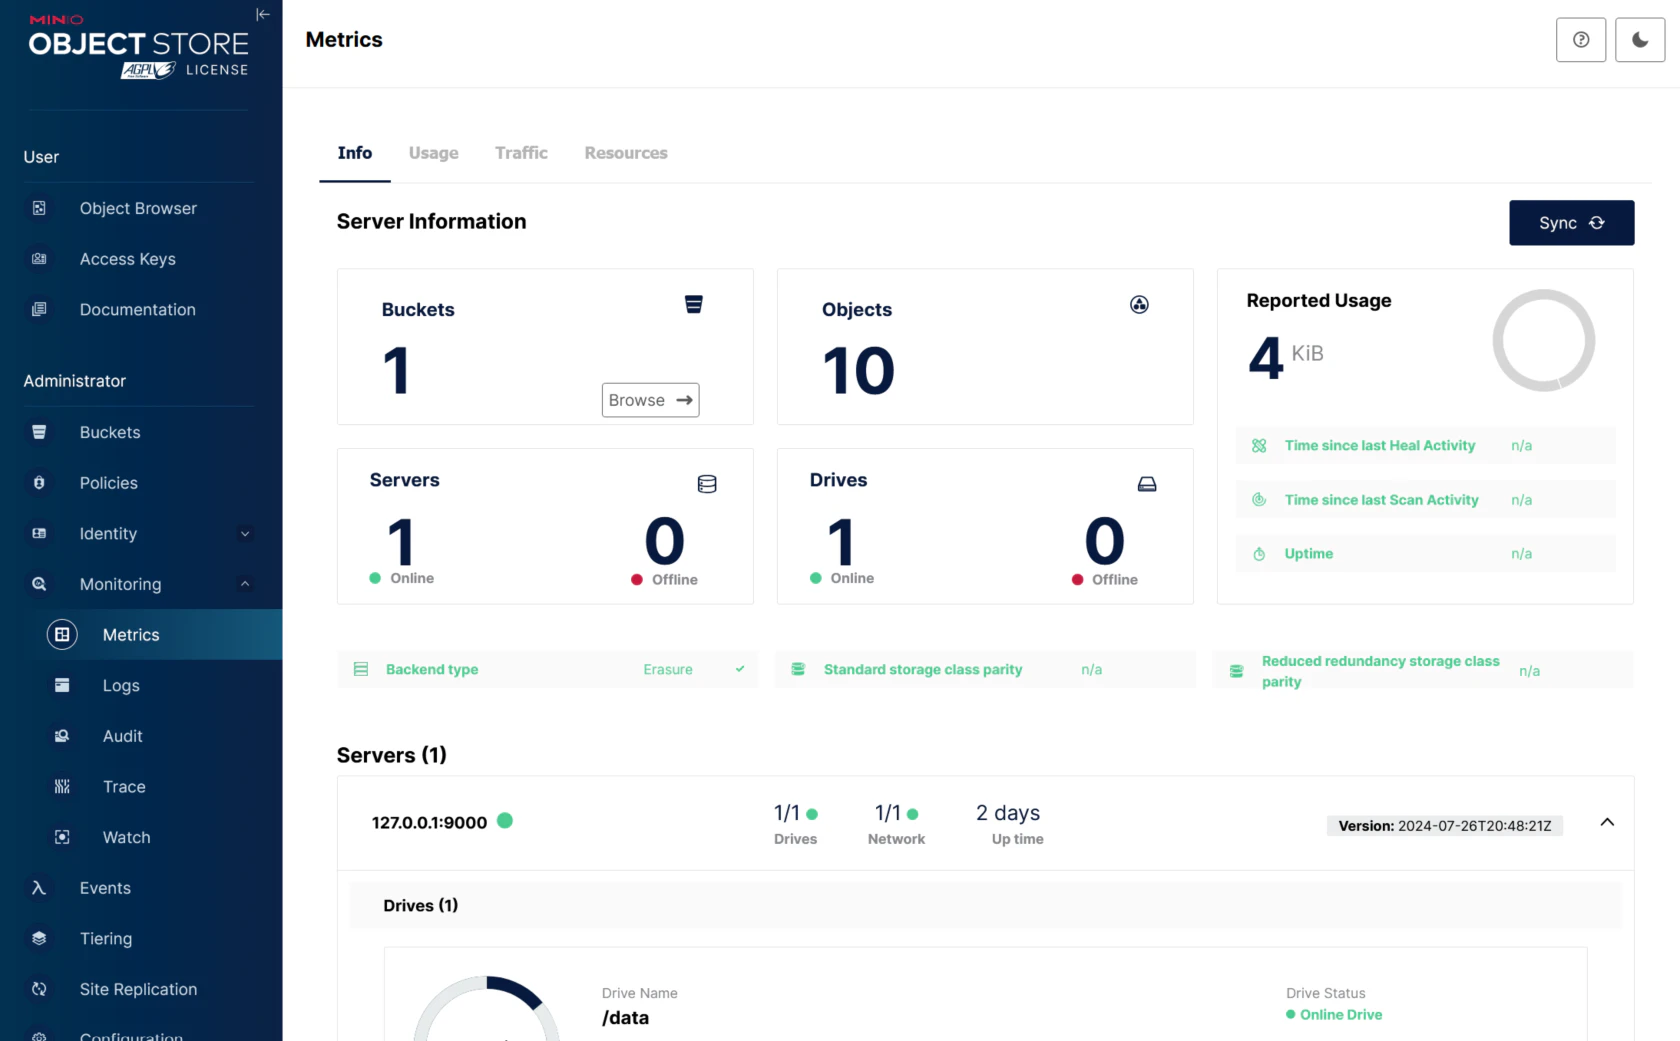Image resolution: width=1680 pixels, height=1041 pixels.
Task: Open Documentation link in sidebar
Action: pos(138,310)
